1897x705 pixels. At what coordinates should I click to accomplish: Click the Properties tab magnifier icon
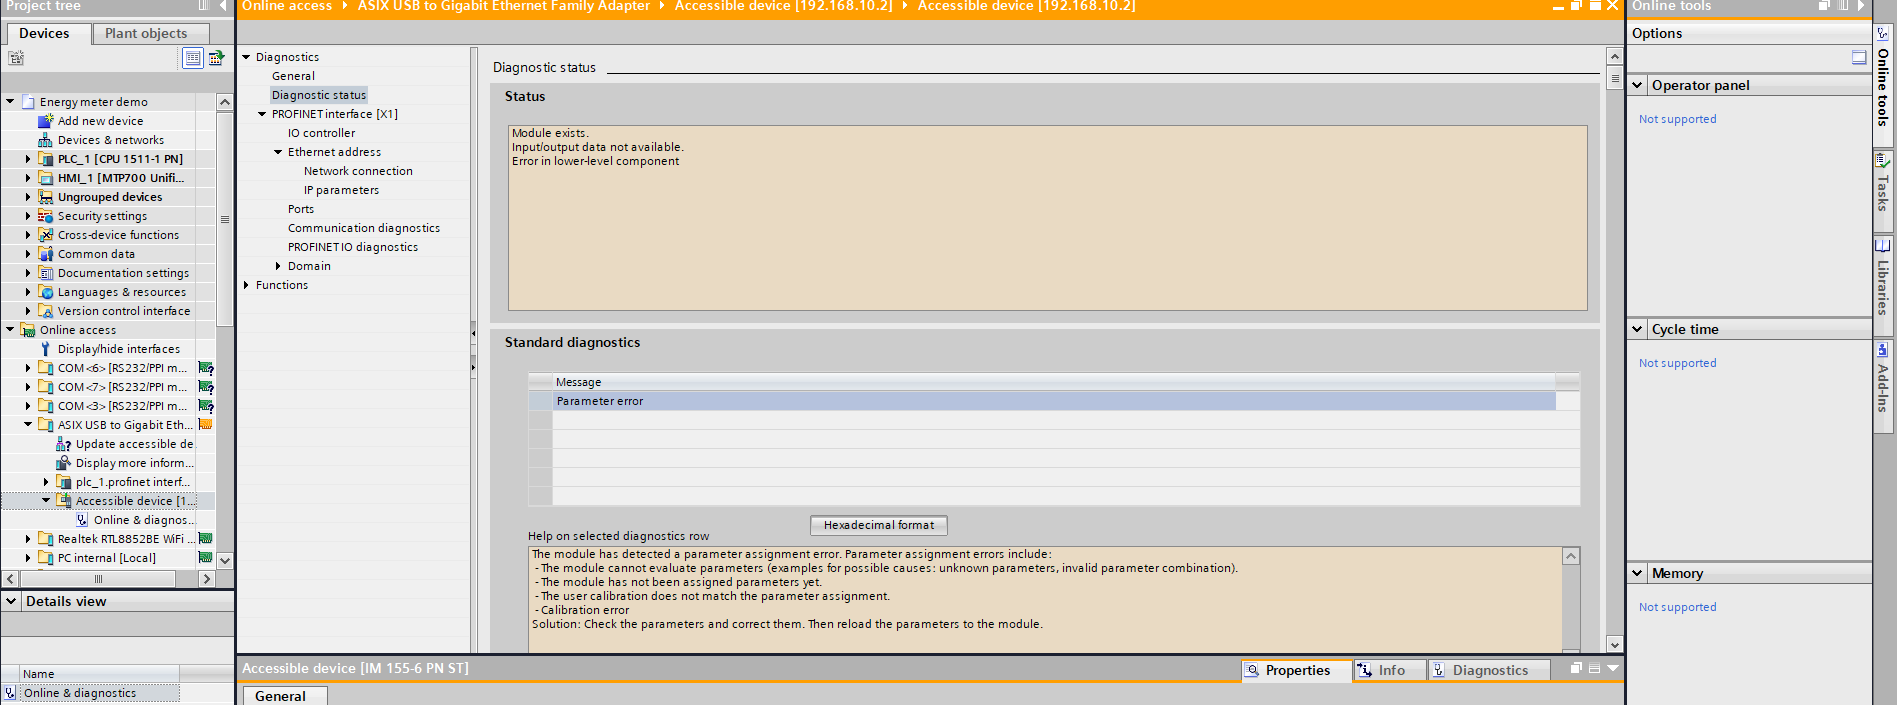click(x=1252, y=671)
